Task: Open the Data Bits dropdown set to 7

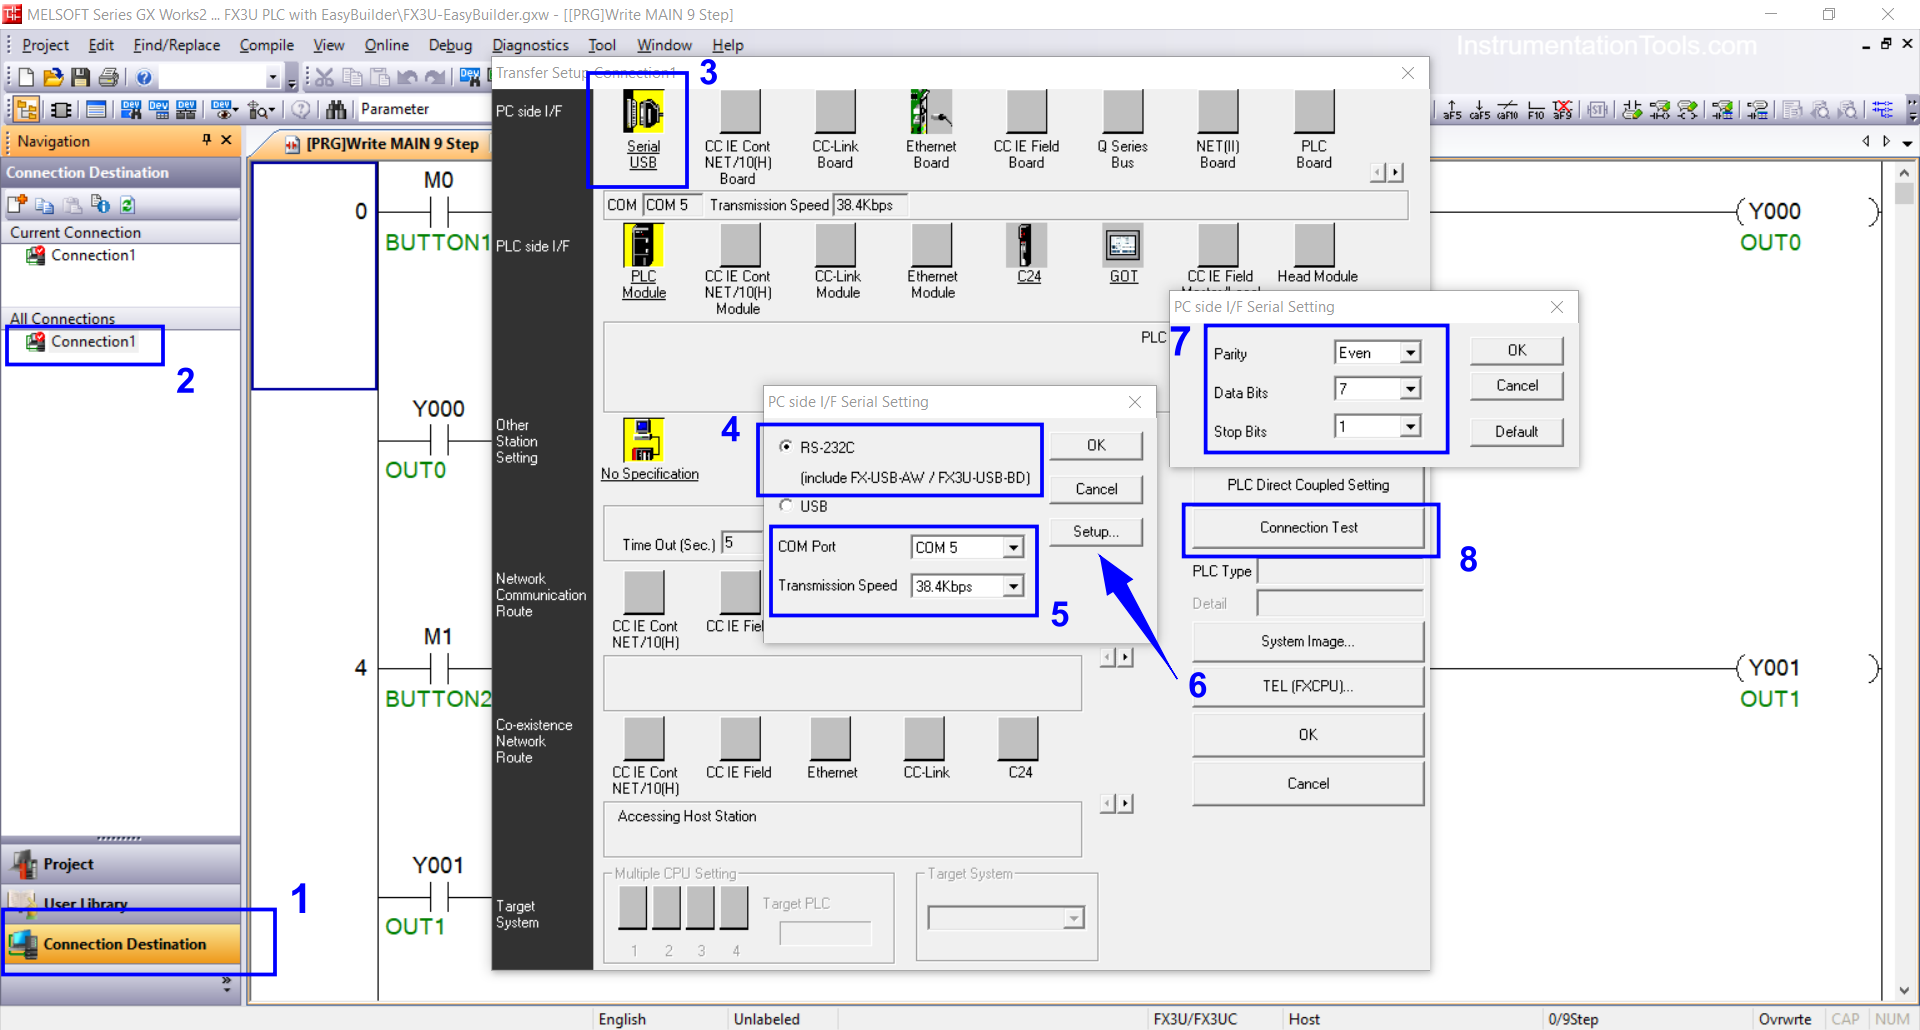Action: point(1410,388)
